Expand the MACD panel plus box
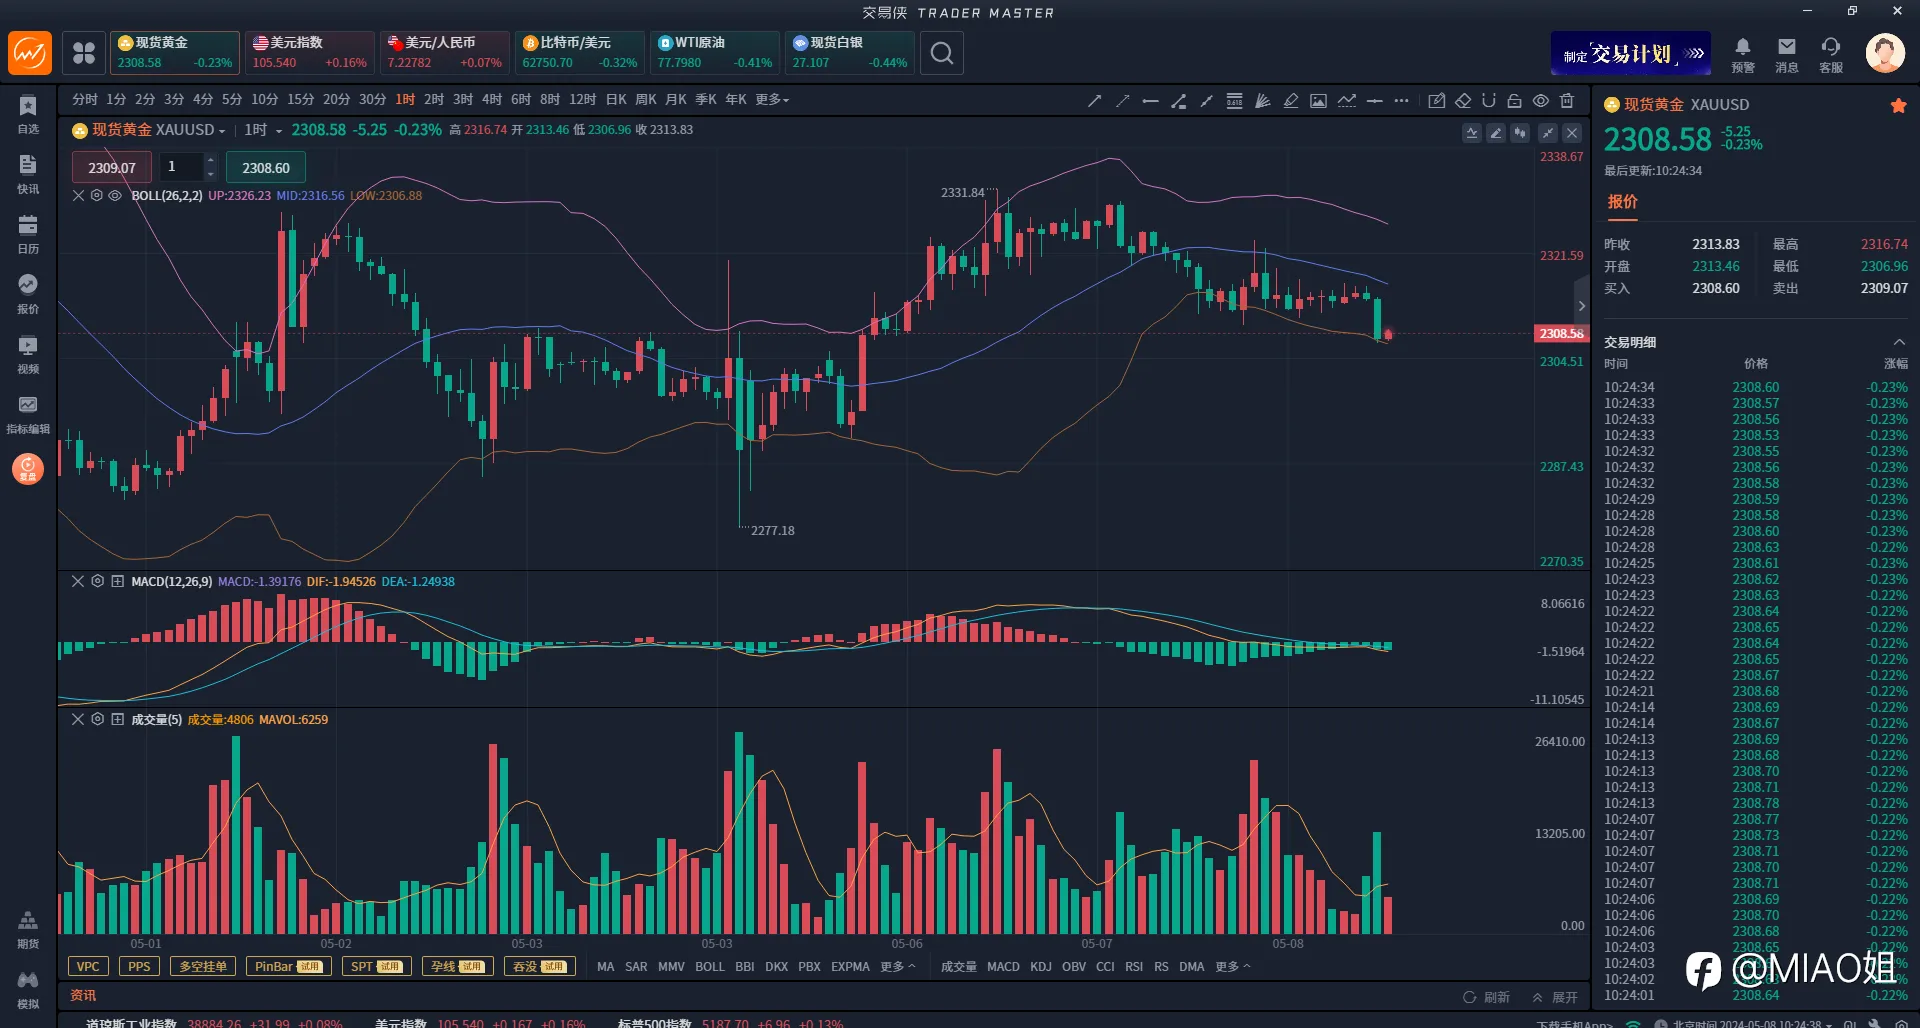The height and width of the screenshot is (1028, 1920). click(x=117, y=581)
